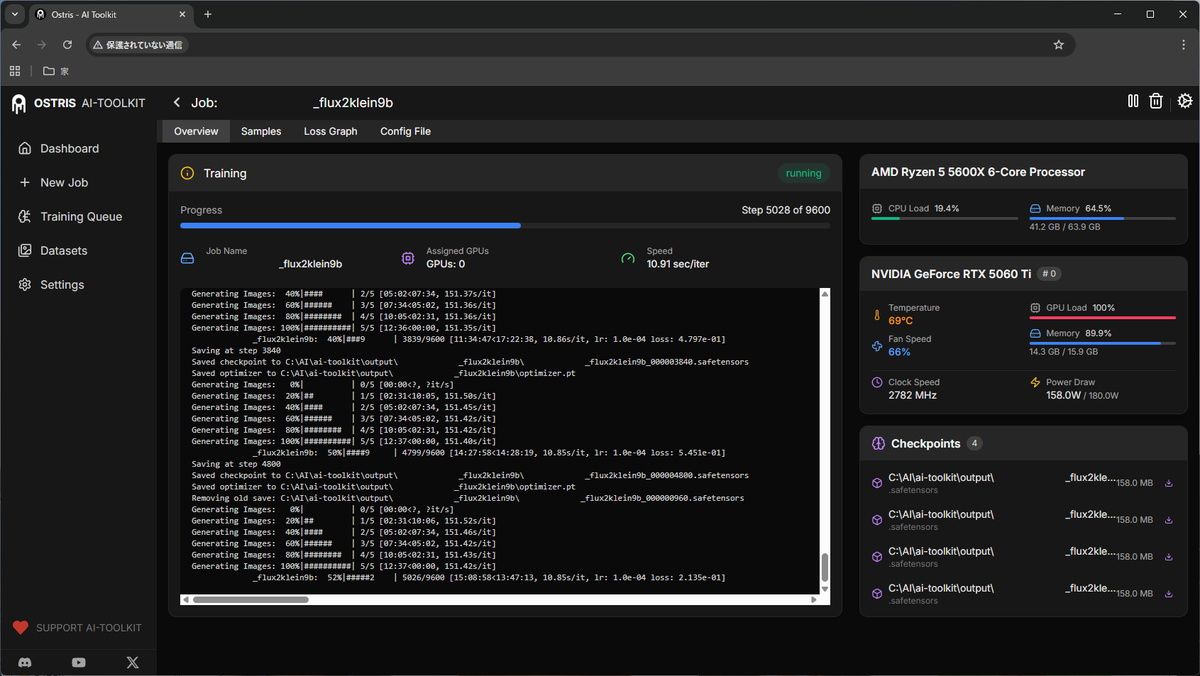This screenshot has width=1200, height=676.
Task: Click the running status badge
Action: pyautogui.click(x=803, y=173)
